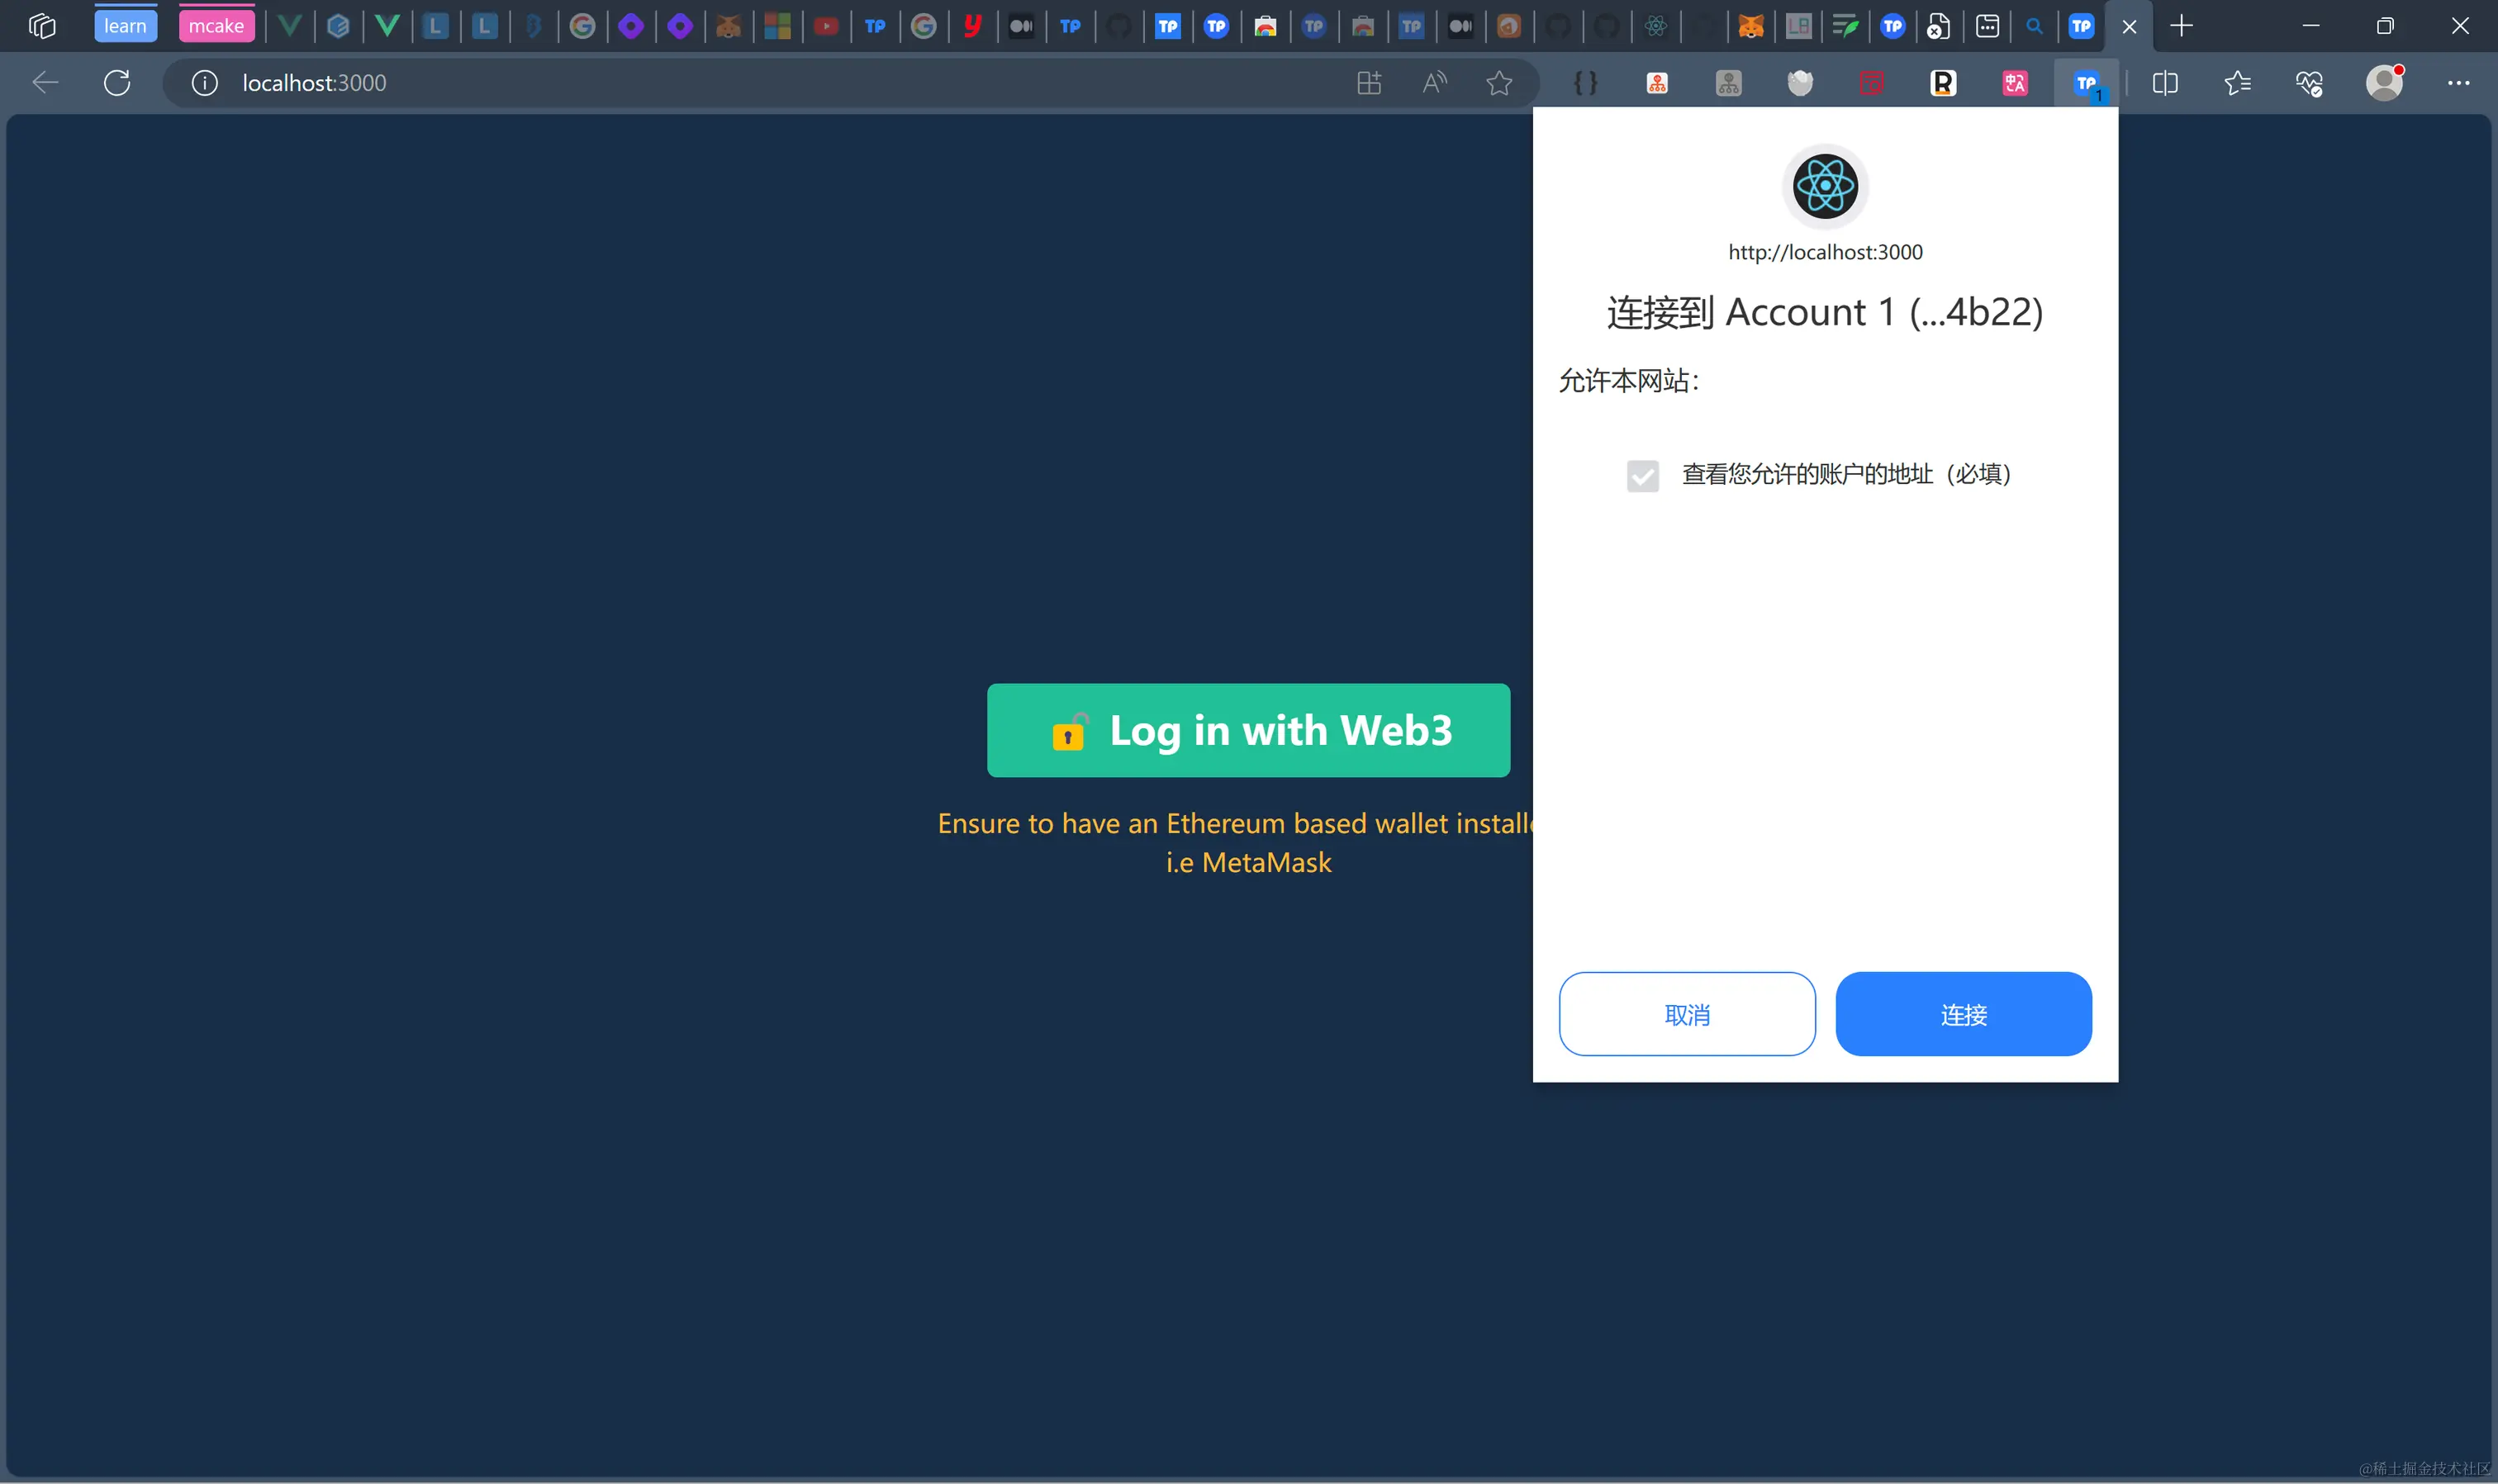Click the read aloud icon in address bar
Viewport: 2498px width, 1484px height.
(1434, 83)
